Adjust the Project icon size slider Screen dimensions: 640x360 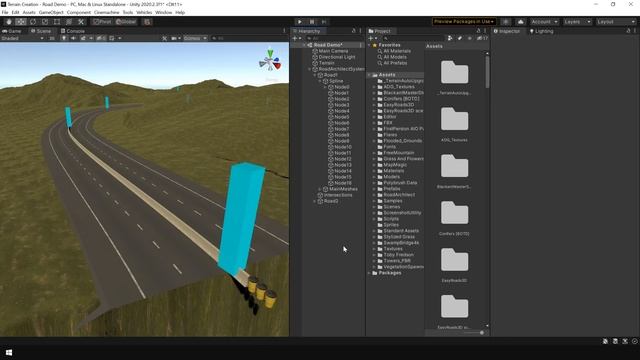pos(482,333)
